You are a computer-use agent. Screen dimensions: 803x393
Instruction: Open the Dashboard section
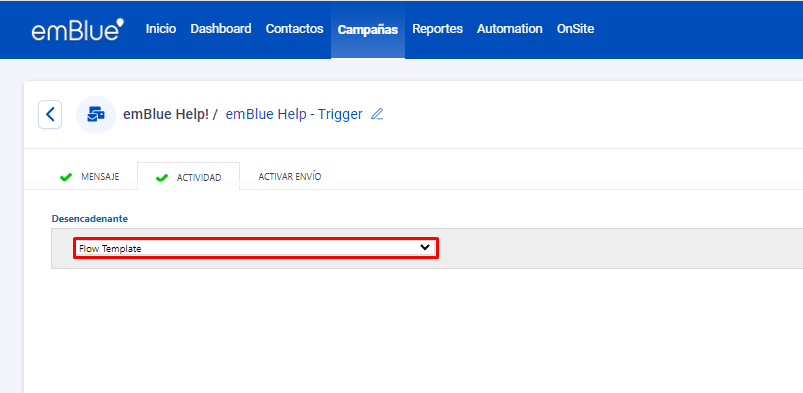tap(221, 29)
